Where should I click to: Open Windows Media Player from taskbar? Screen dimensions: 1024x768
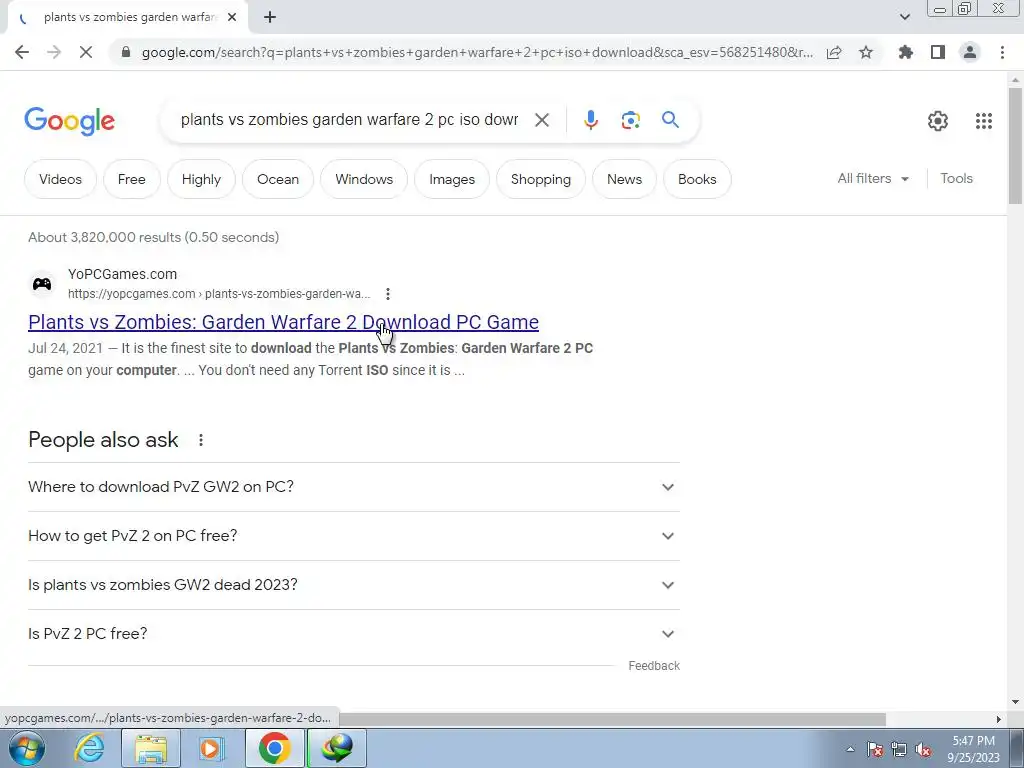click(210, 748)
